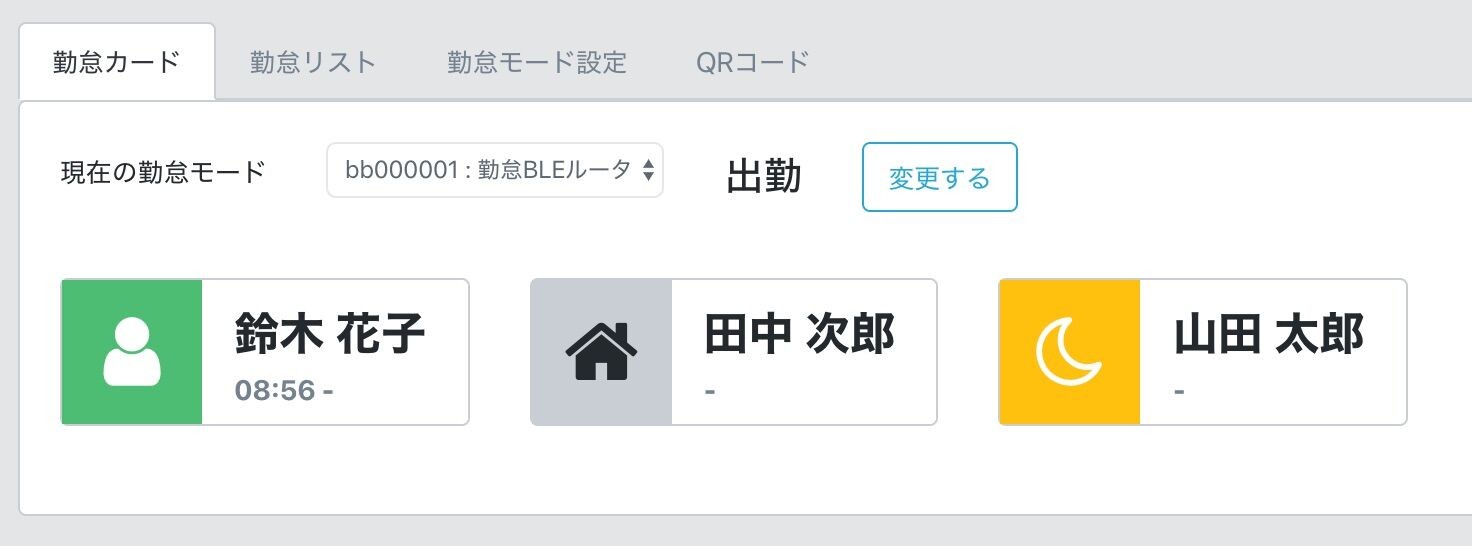The height and width of the screenshot is (546, 1472).
Task: Click the up-down arrows in the router selector
Action: point(648,170)
